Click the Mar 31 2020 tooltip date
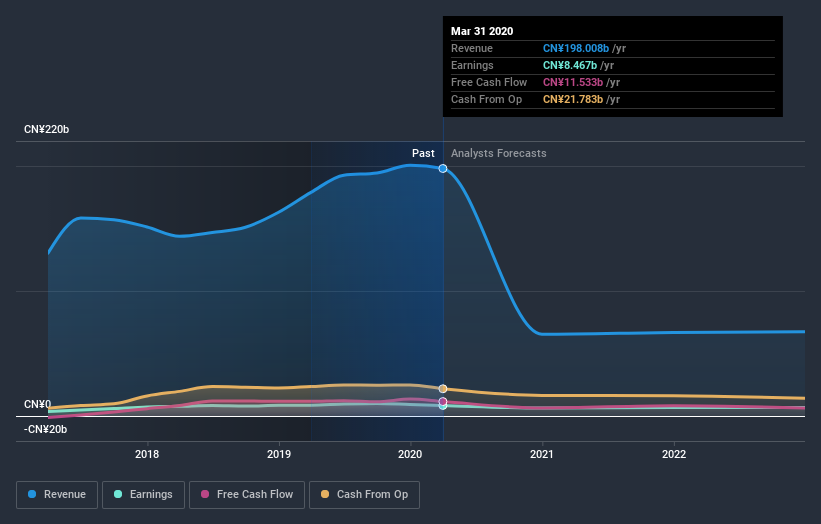This screenshot has height=524, width=821. [x=482, y=31]
